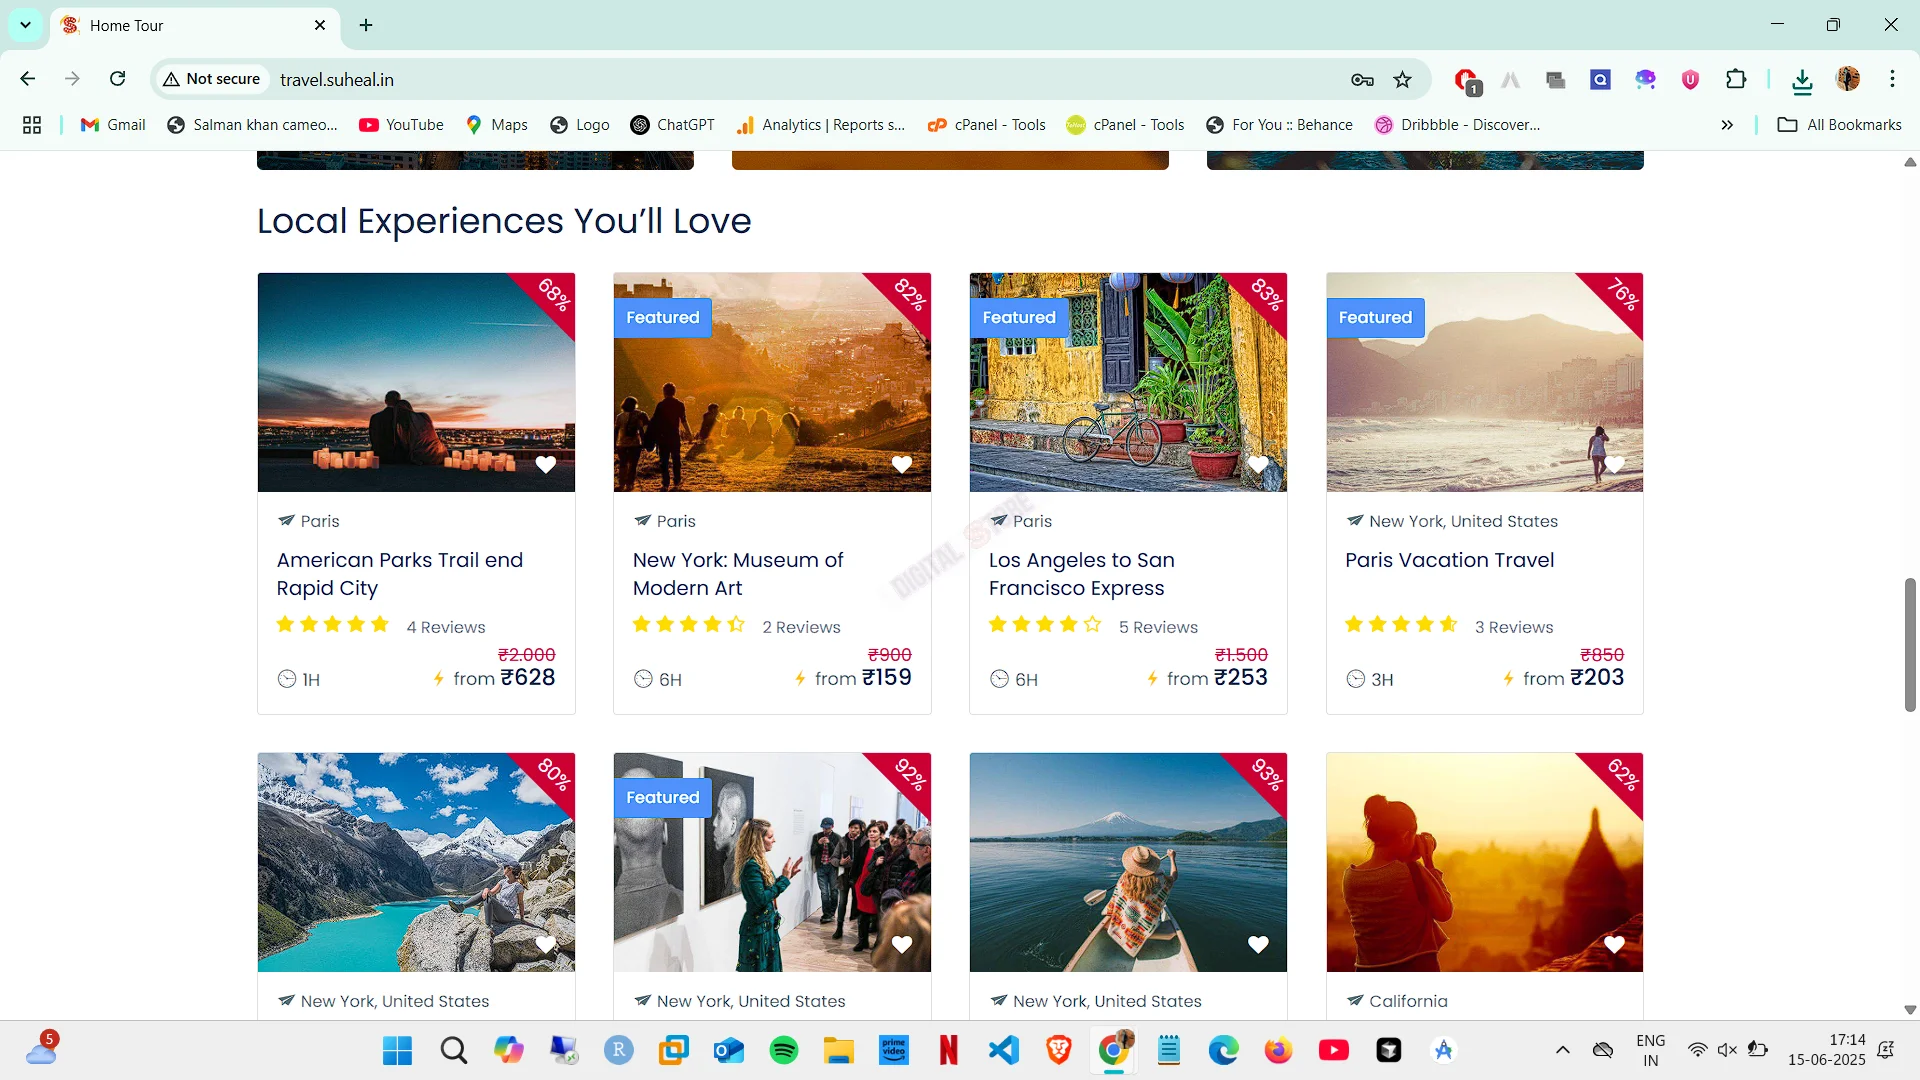Show hidden system tray icons
The height and width of the screenshot is (1080, 1920).
(1563, 1050)
